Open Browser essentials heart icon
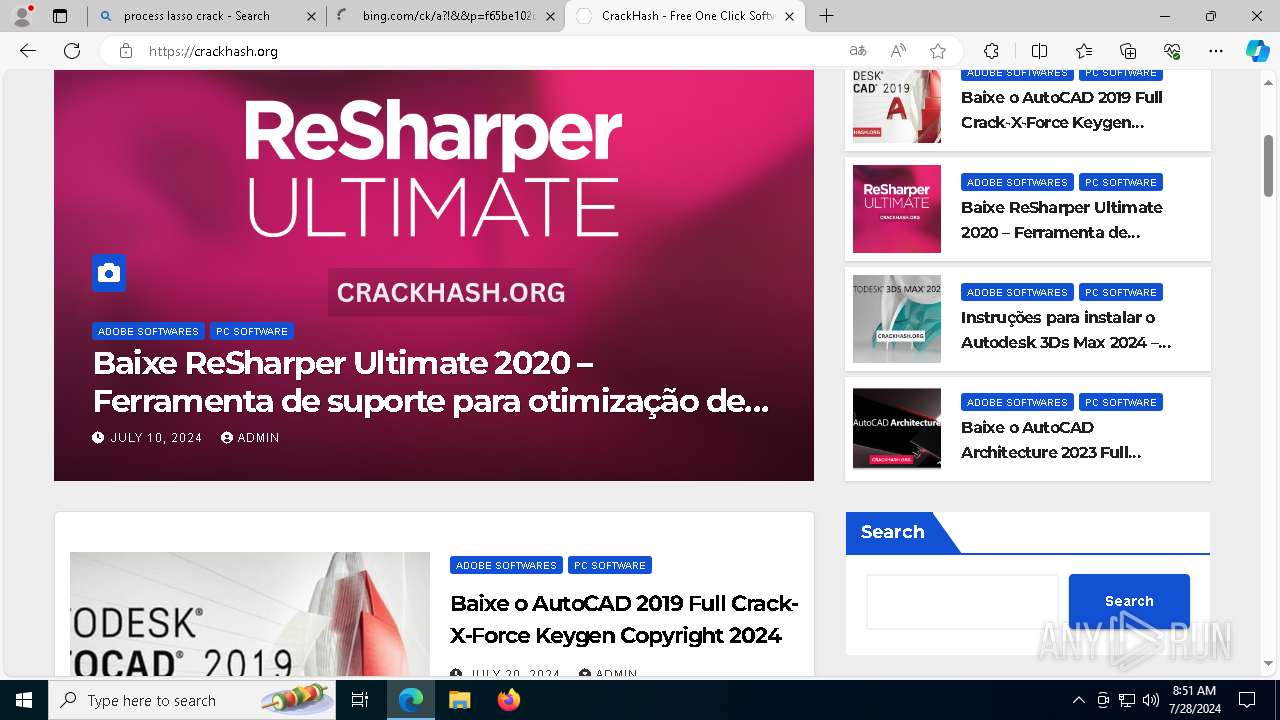This screenshot has height=720, width=1280. pos(1172,51)
